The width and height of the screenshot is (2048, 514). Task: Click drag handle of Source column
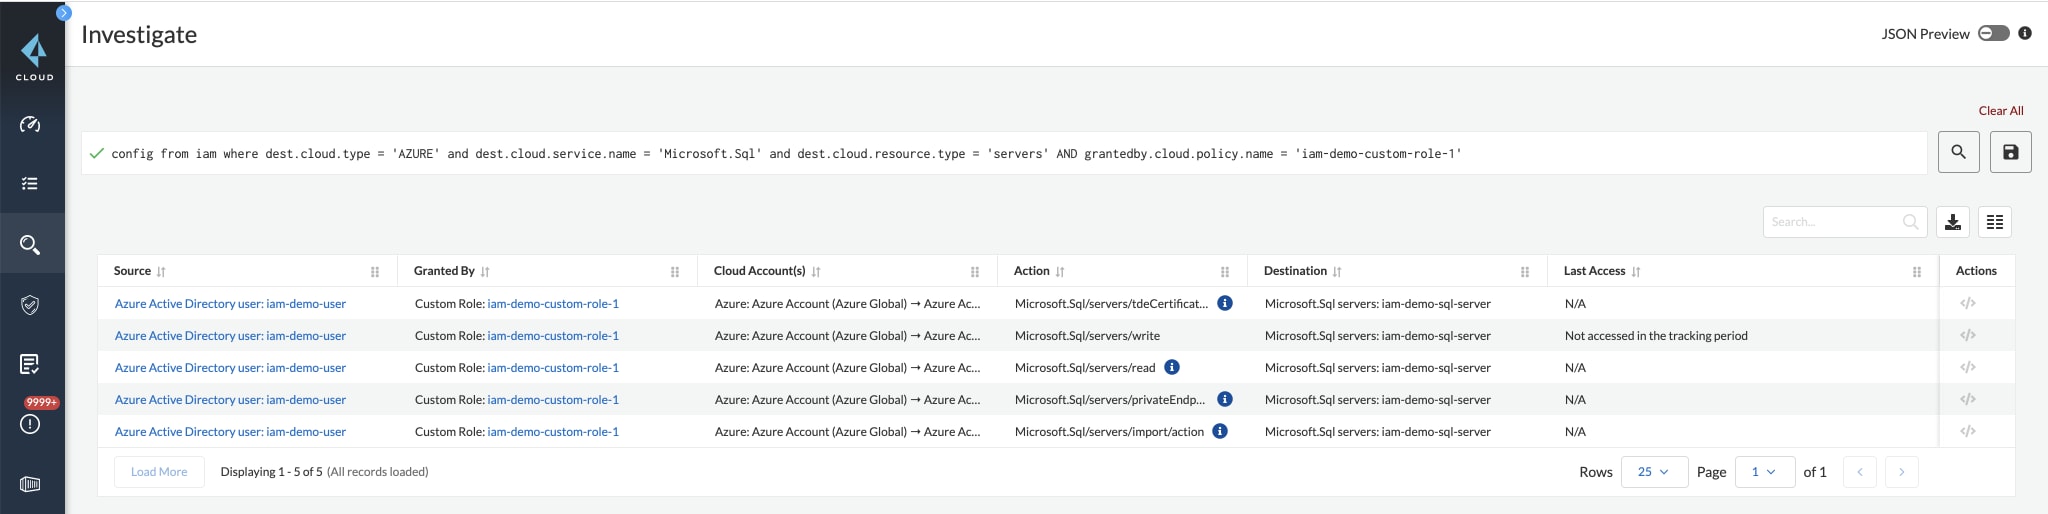tap(375, 272)
